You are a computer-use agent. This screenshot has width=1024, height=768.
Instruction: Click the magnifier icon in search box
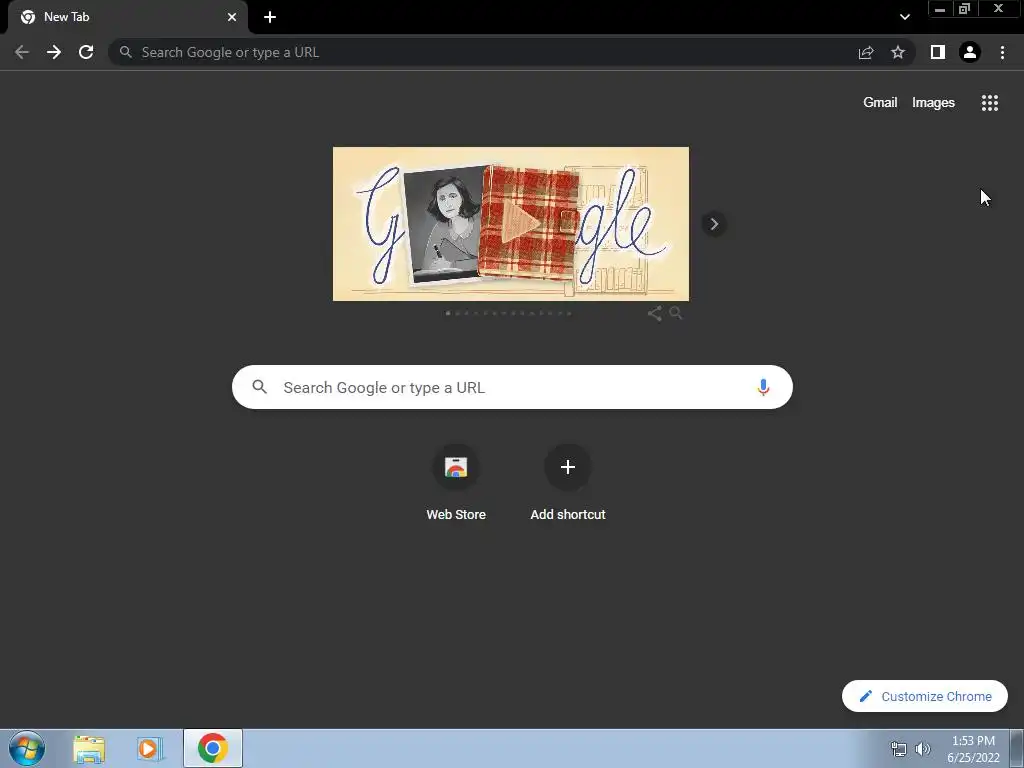[x=259, y=387]
